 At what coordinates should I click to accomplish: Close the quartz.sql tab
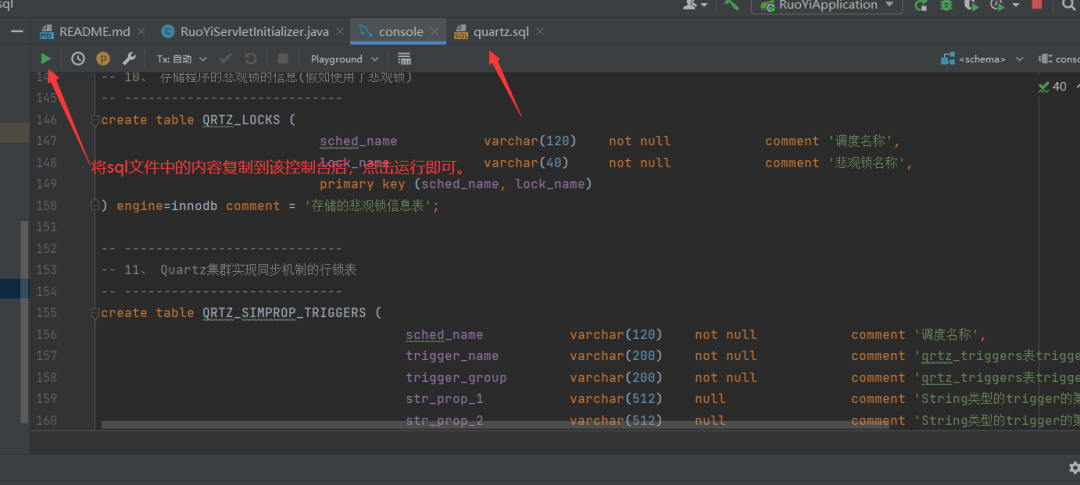[540, 32]
